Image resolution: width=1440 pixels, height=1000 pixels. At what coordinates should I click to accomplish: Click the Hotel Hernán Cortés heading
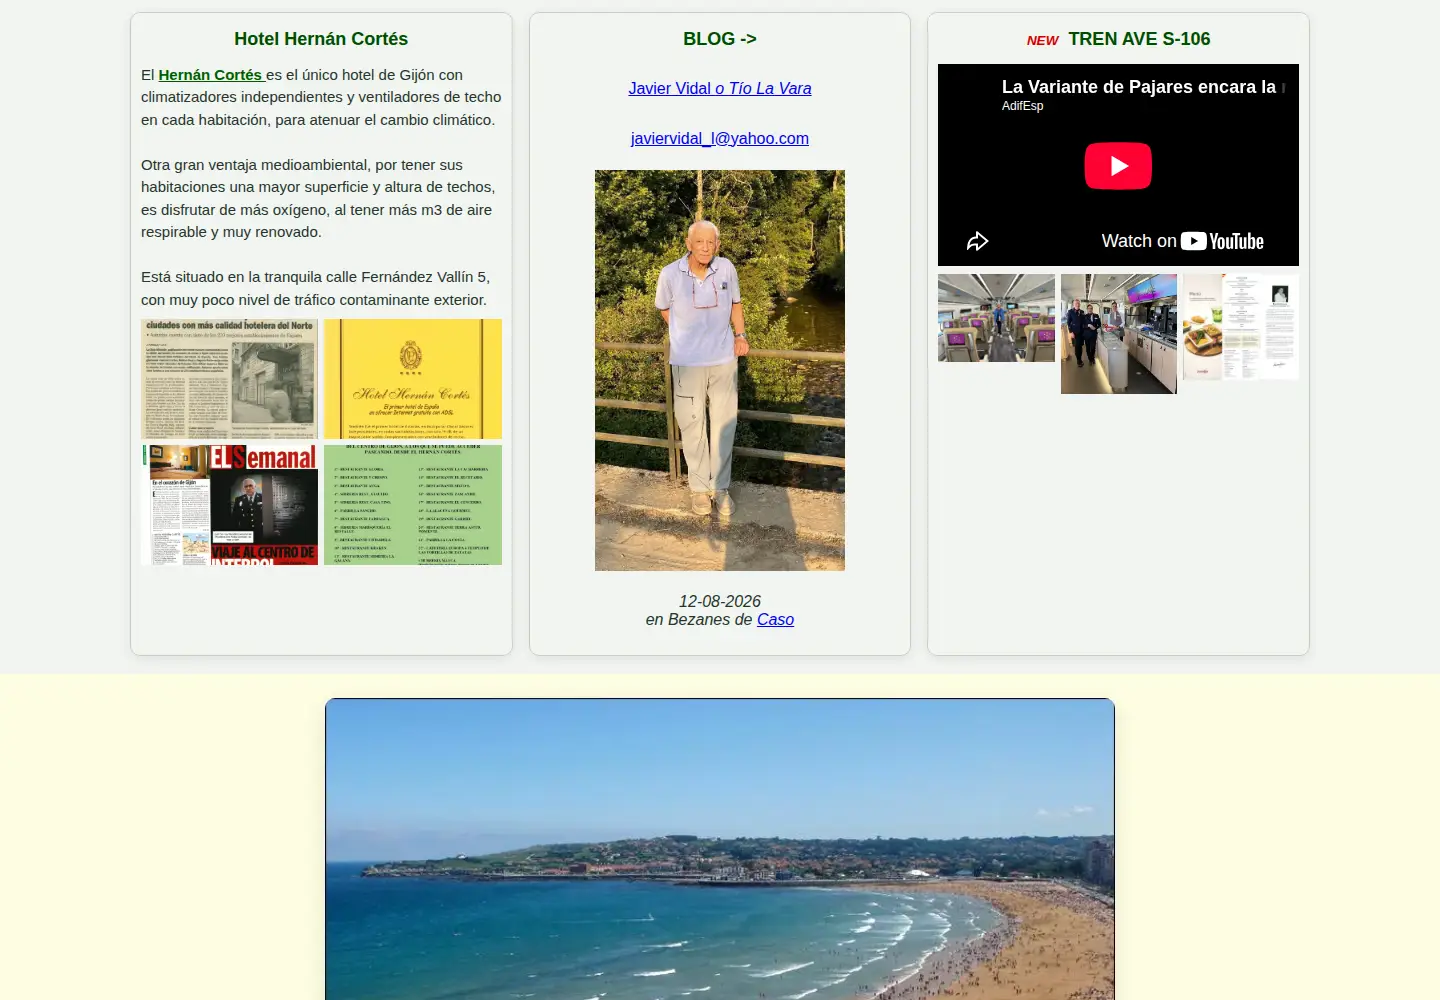(321, 39)
